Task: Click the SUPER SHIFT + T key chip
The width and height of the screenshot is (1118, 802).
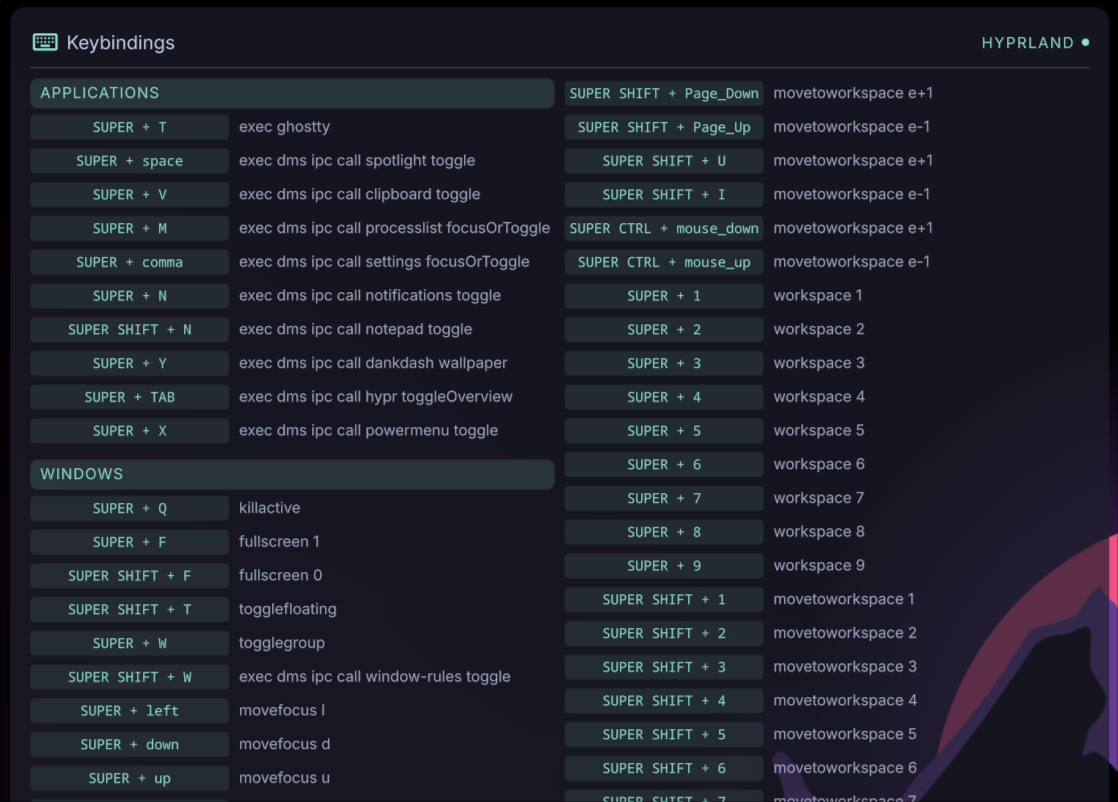Action: 130,610
